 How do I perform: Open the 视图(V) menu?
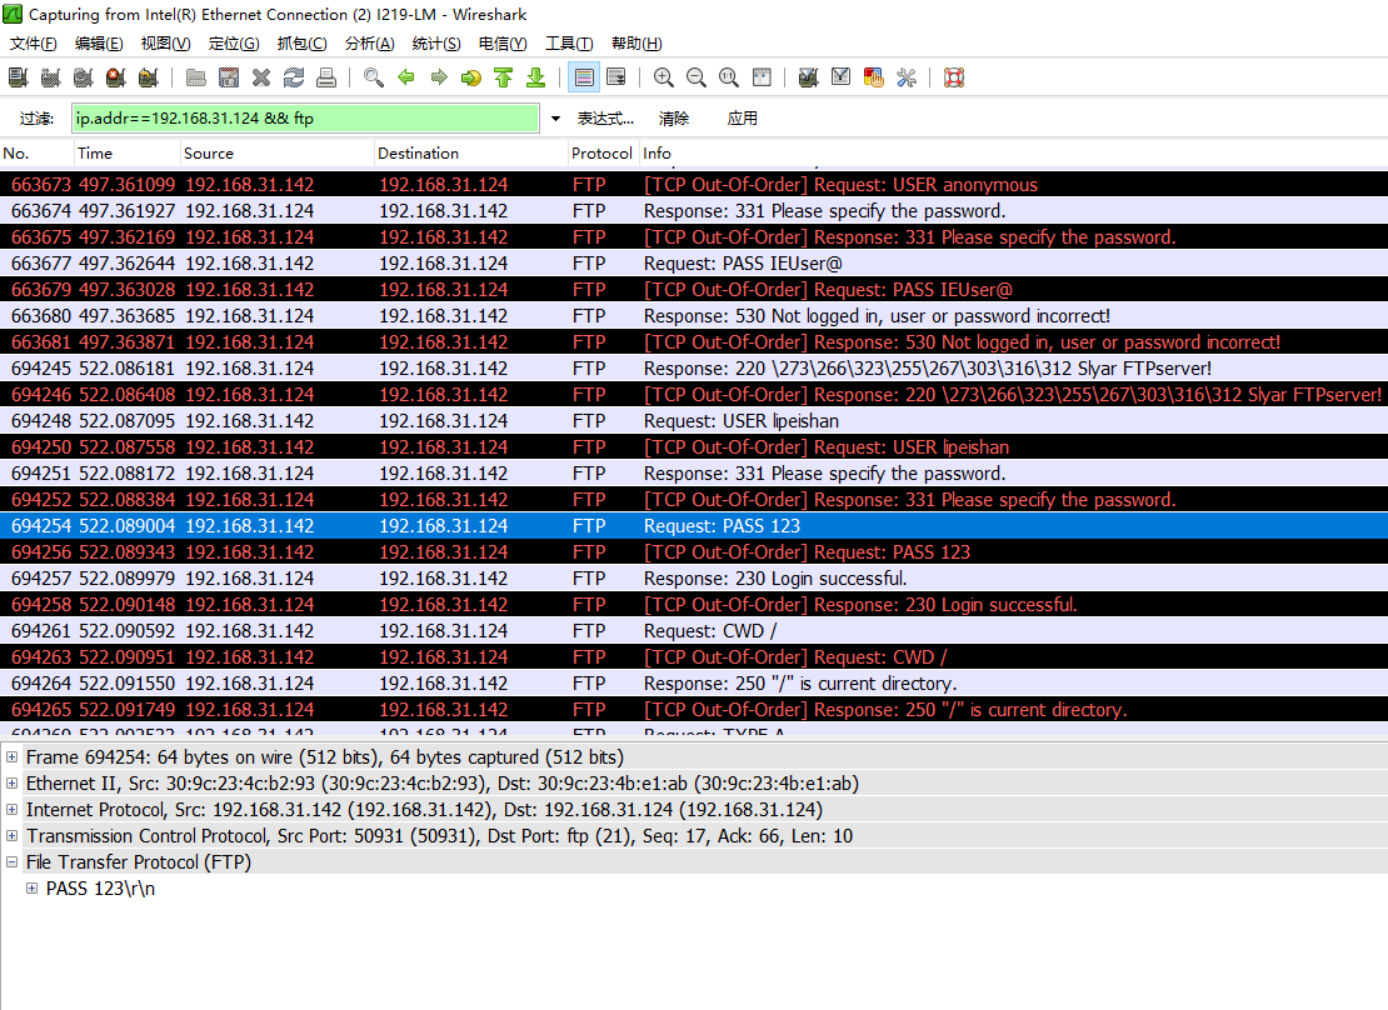click(x=165, y=43)
